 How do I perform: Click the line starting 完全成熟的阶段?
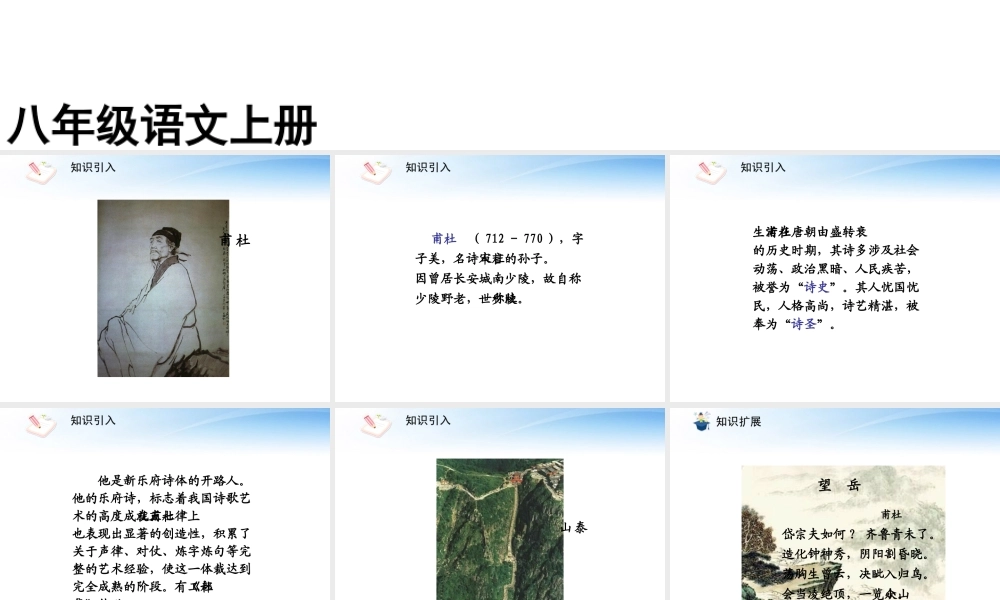[x=142, y=586]
